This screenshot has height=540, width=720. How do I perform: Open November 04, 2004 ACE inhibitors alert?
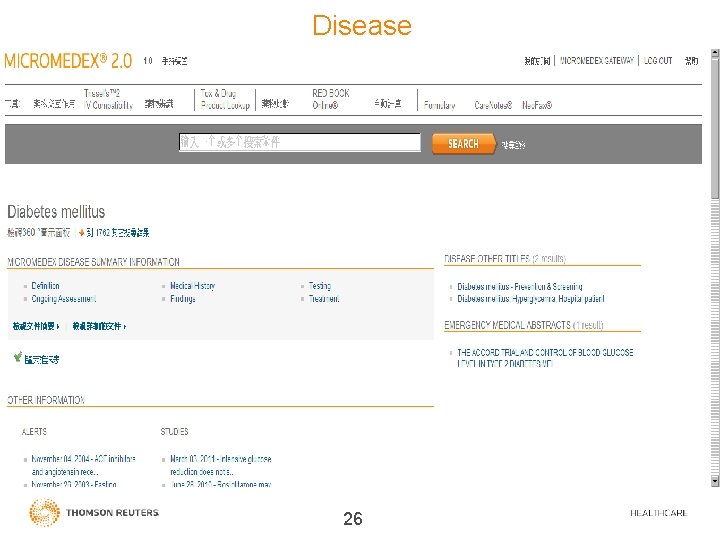pos(83,465)
